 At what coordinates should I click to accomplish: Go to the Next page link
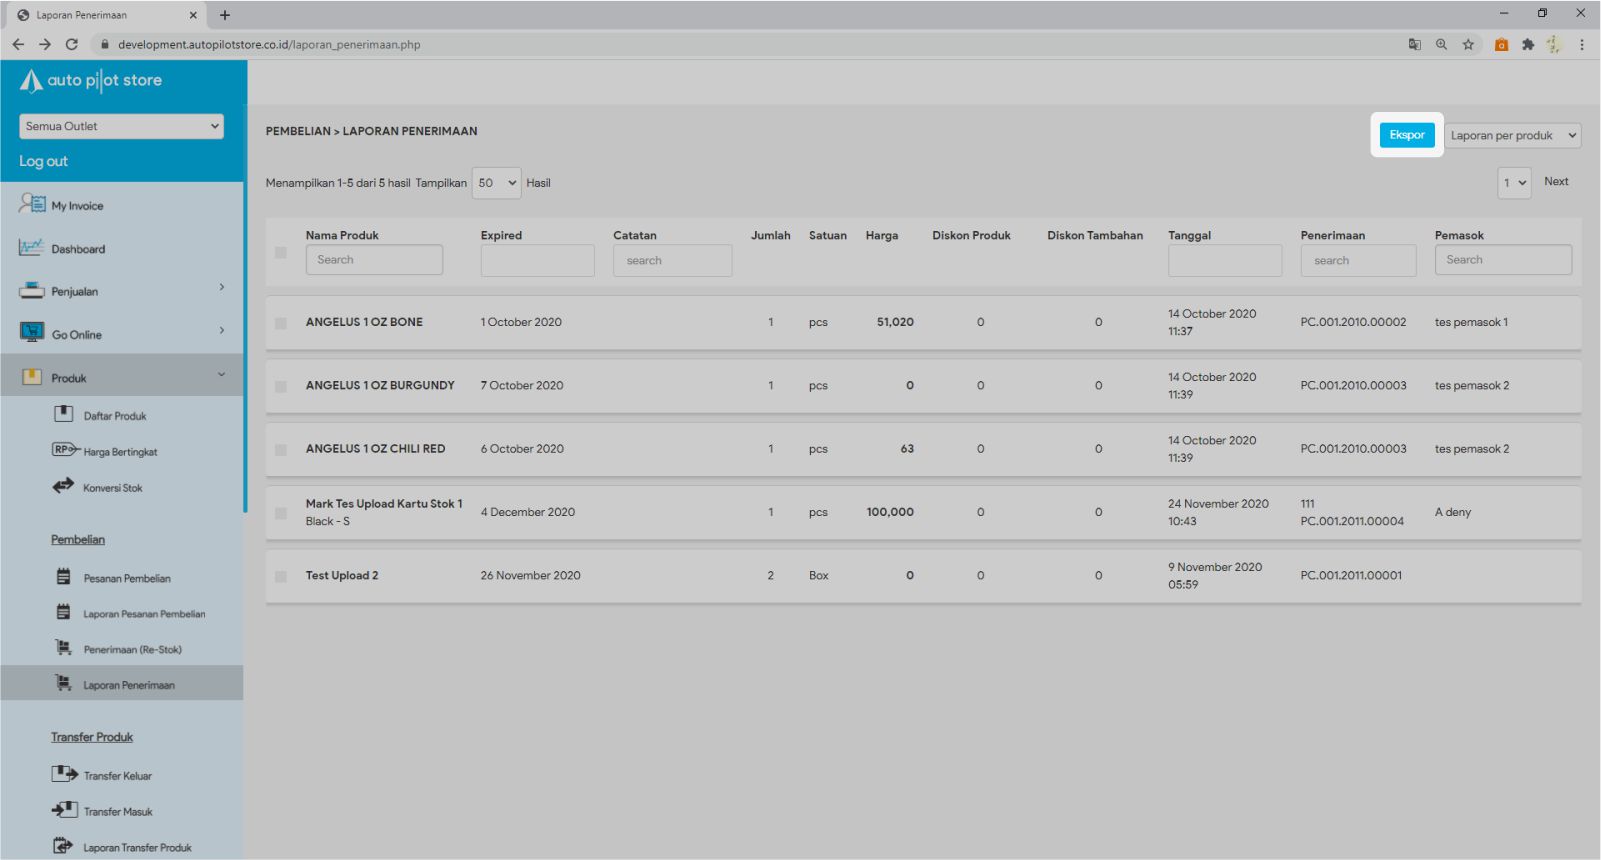(x=1556, y=182)
